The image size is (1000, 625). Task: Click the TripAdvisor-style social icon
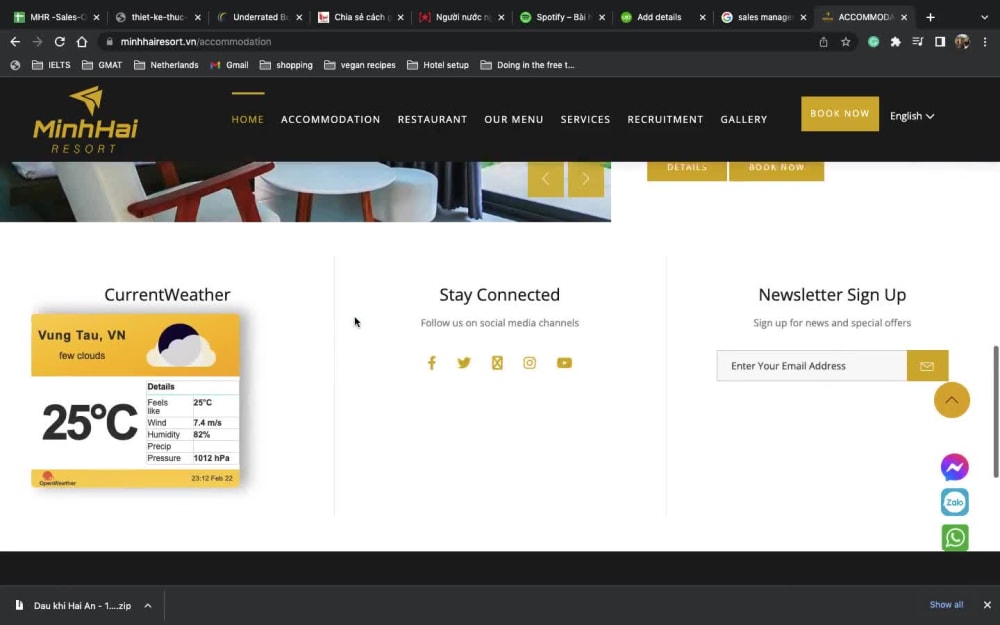pyautogui.click(x=497, y=363)
